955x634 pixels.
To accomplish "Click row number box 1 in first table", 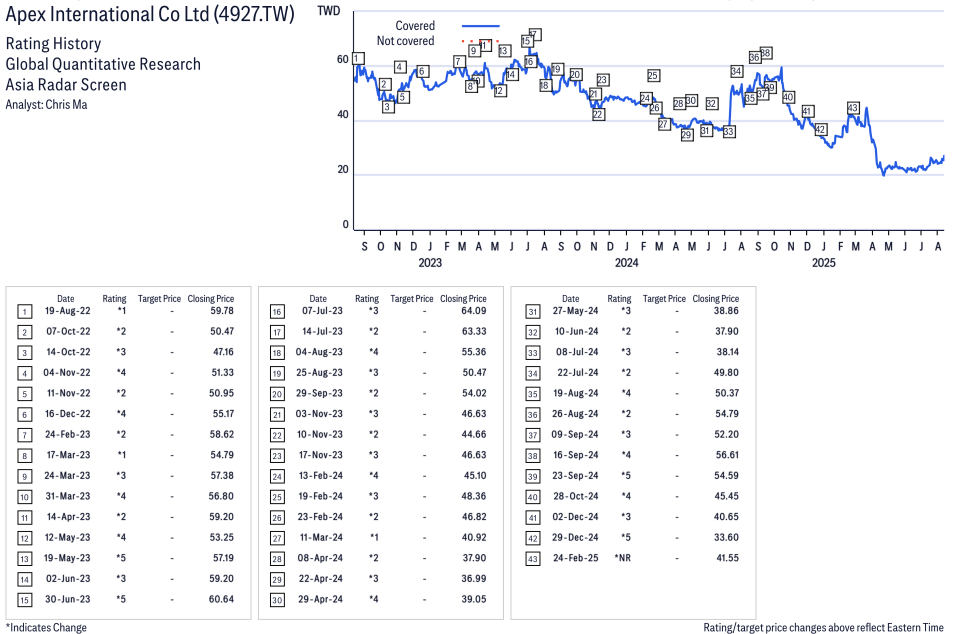I will pyautogui.click(x=24, y=312).
